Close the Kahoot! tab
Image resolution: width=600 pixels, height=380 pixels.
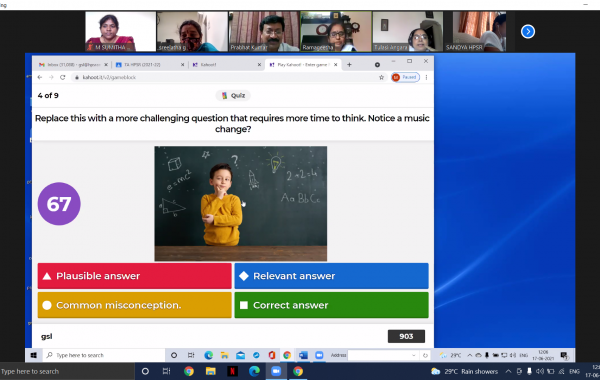point(259,65)
